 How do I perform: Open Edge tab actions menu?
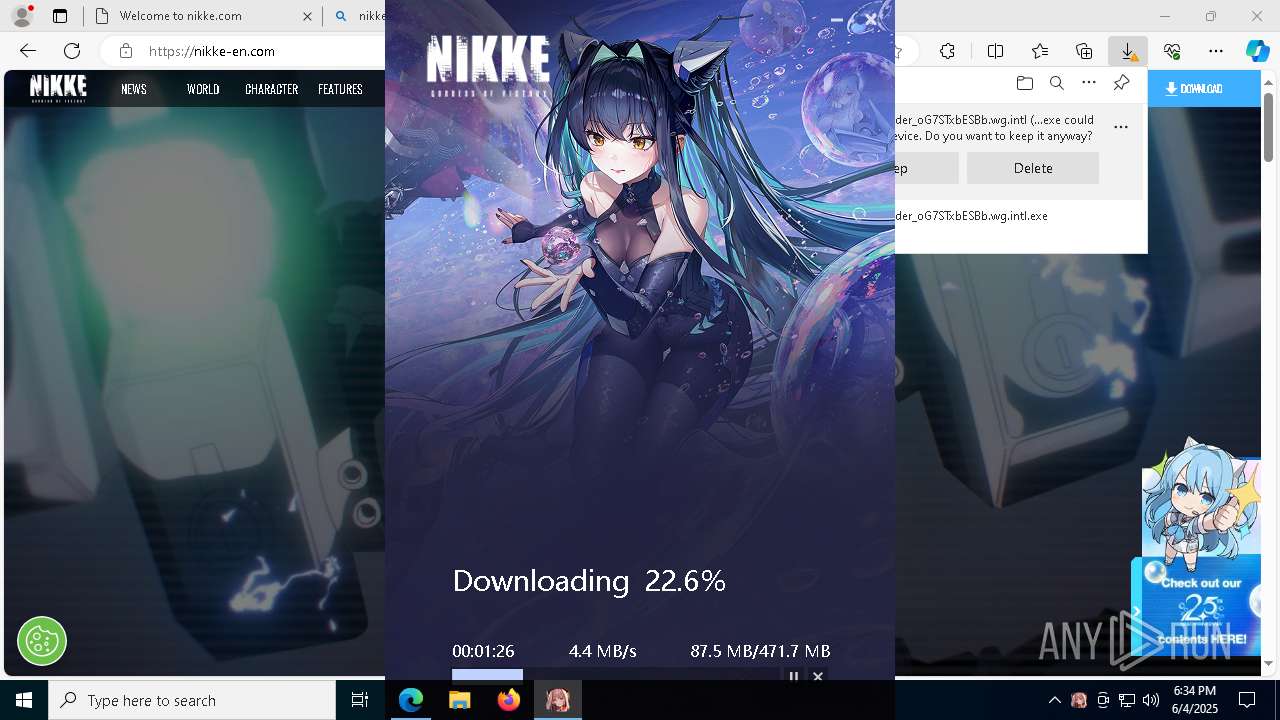point(60,16)
